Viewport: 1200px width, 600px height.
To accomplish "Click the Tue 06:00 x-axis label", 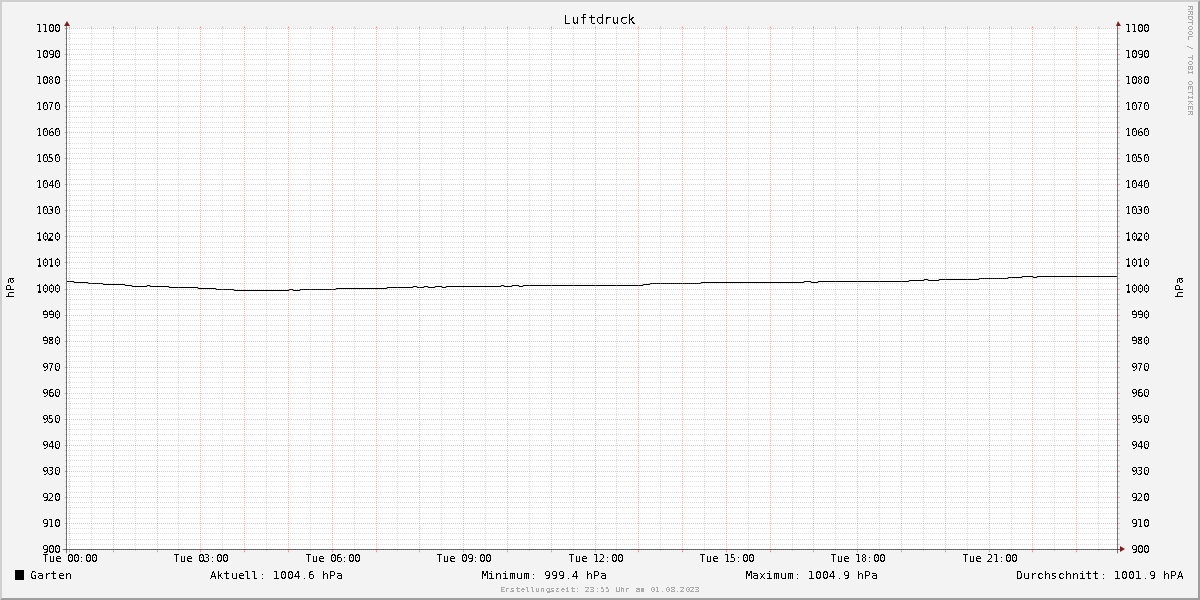I will pos(333,558).
